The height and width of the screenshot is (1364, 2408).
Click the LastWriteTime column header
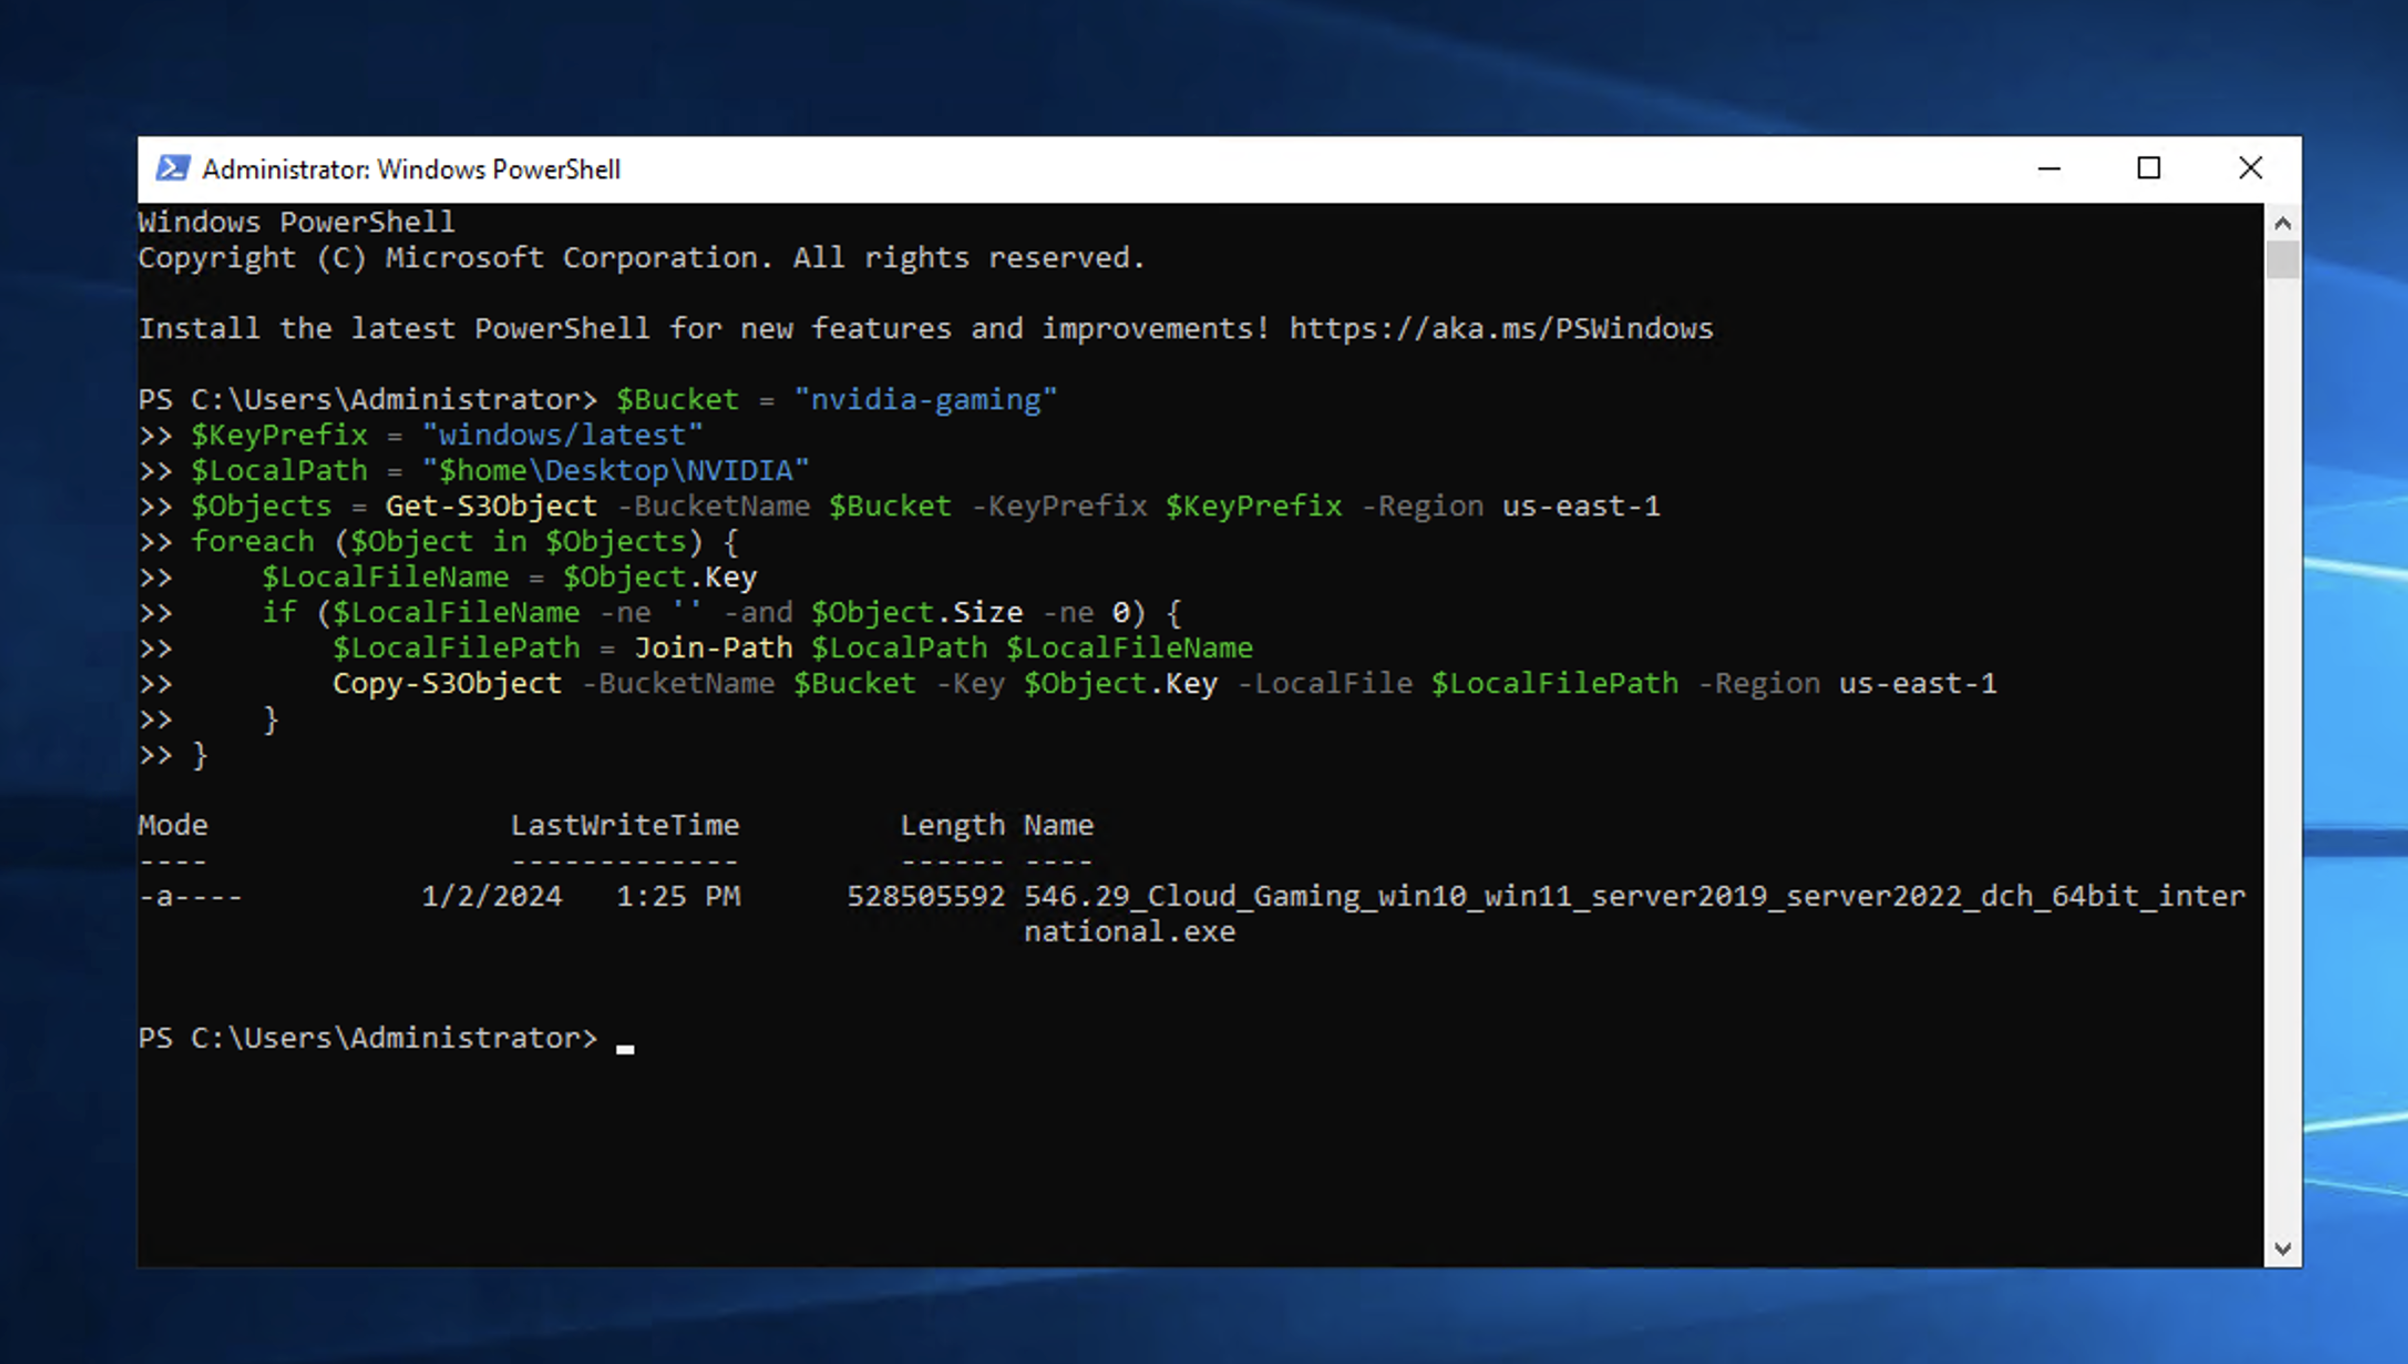[625, 825]
